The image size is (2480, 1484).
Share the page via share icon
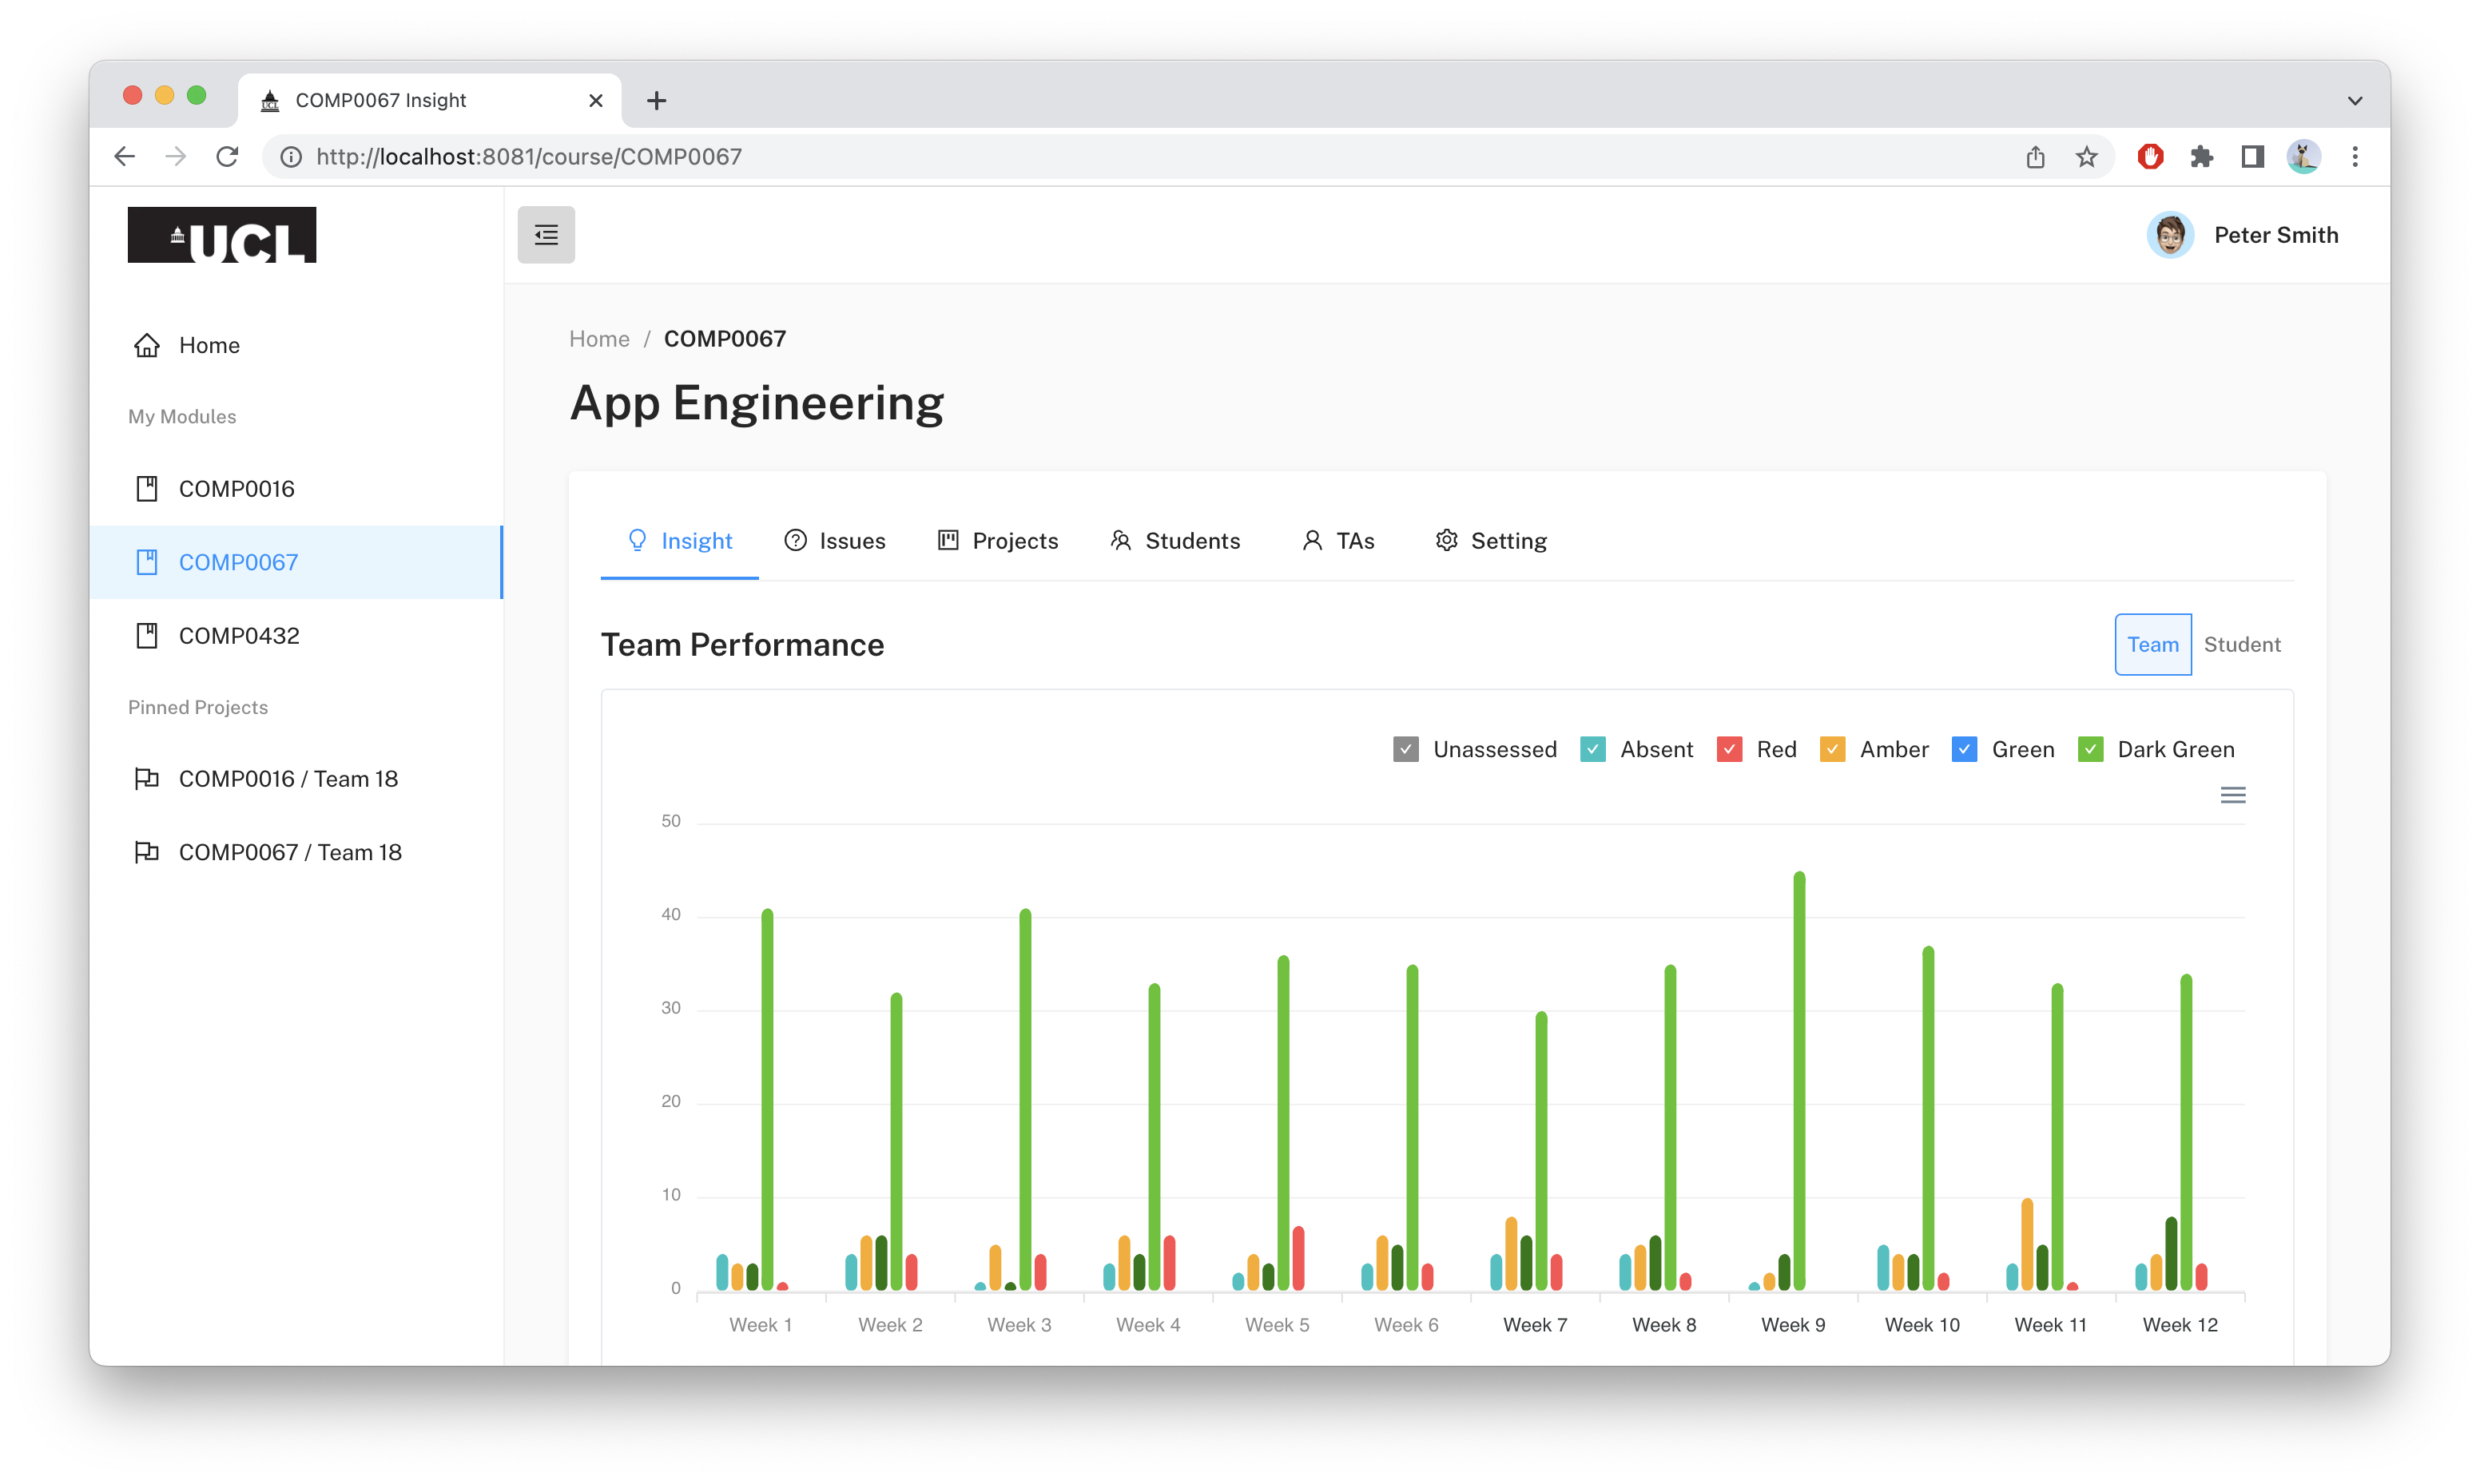coord(2035,157)
